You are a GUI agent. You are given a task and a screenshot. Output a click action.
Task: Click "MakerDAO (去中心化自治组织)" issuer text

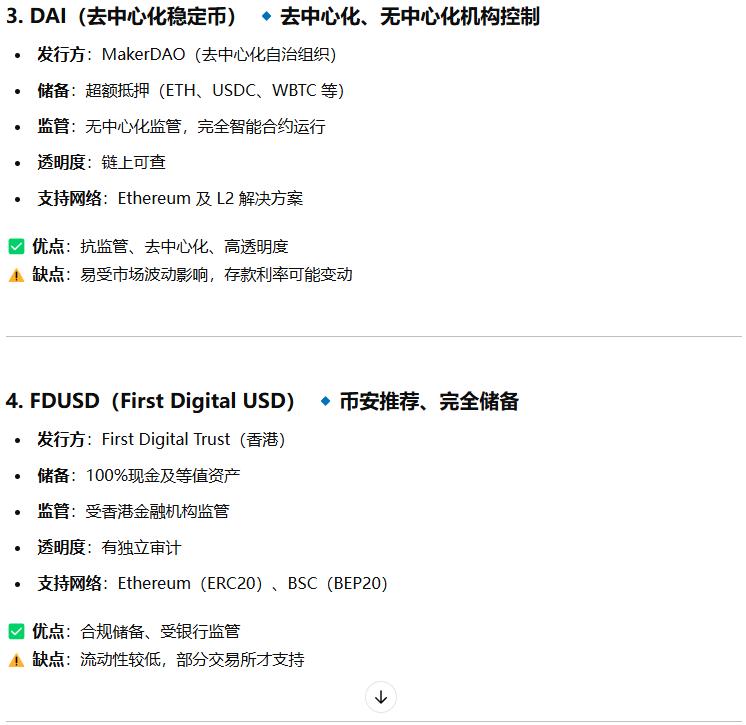point(219,54)
